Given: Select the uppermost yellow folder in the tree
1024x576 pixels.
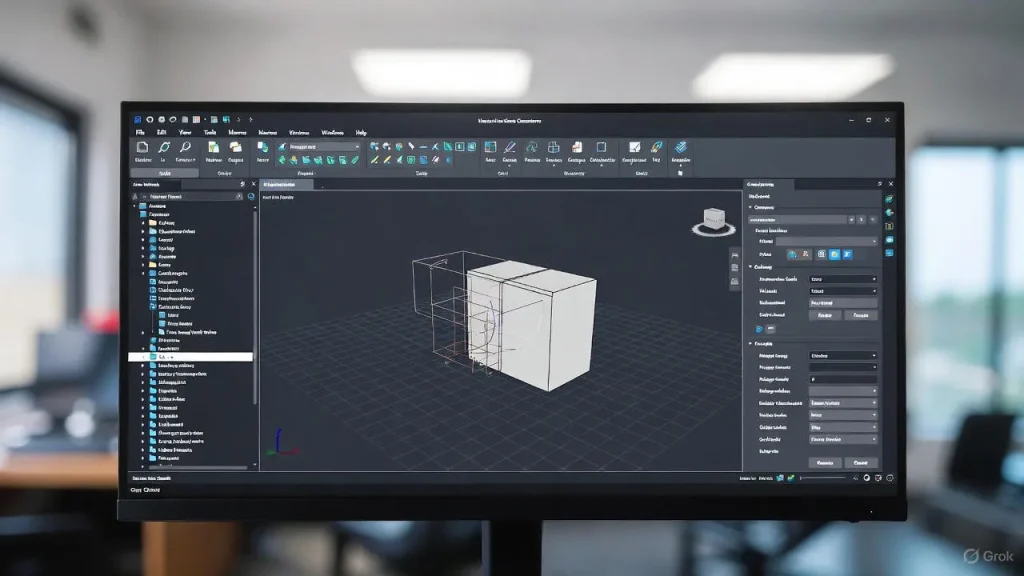Looking at the screenshot, I should 153,223.
